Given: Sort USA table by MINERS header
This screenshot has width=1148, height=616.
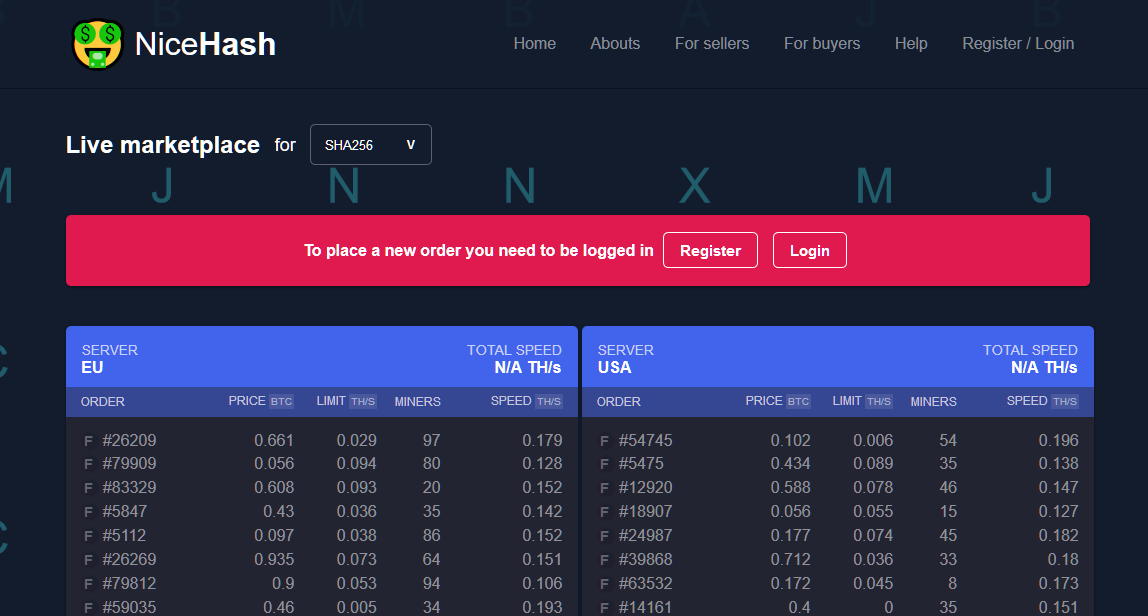Looking at the screenshot, I should (933, 402).
